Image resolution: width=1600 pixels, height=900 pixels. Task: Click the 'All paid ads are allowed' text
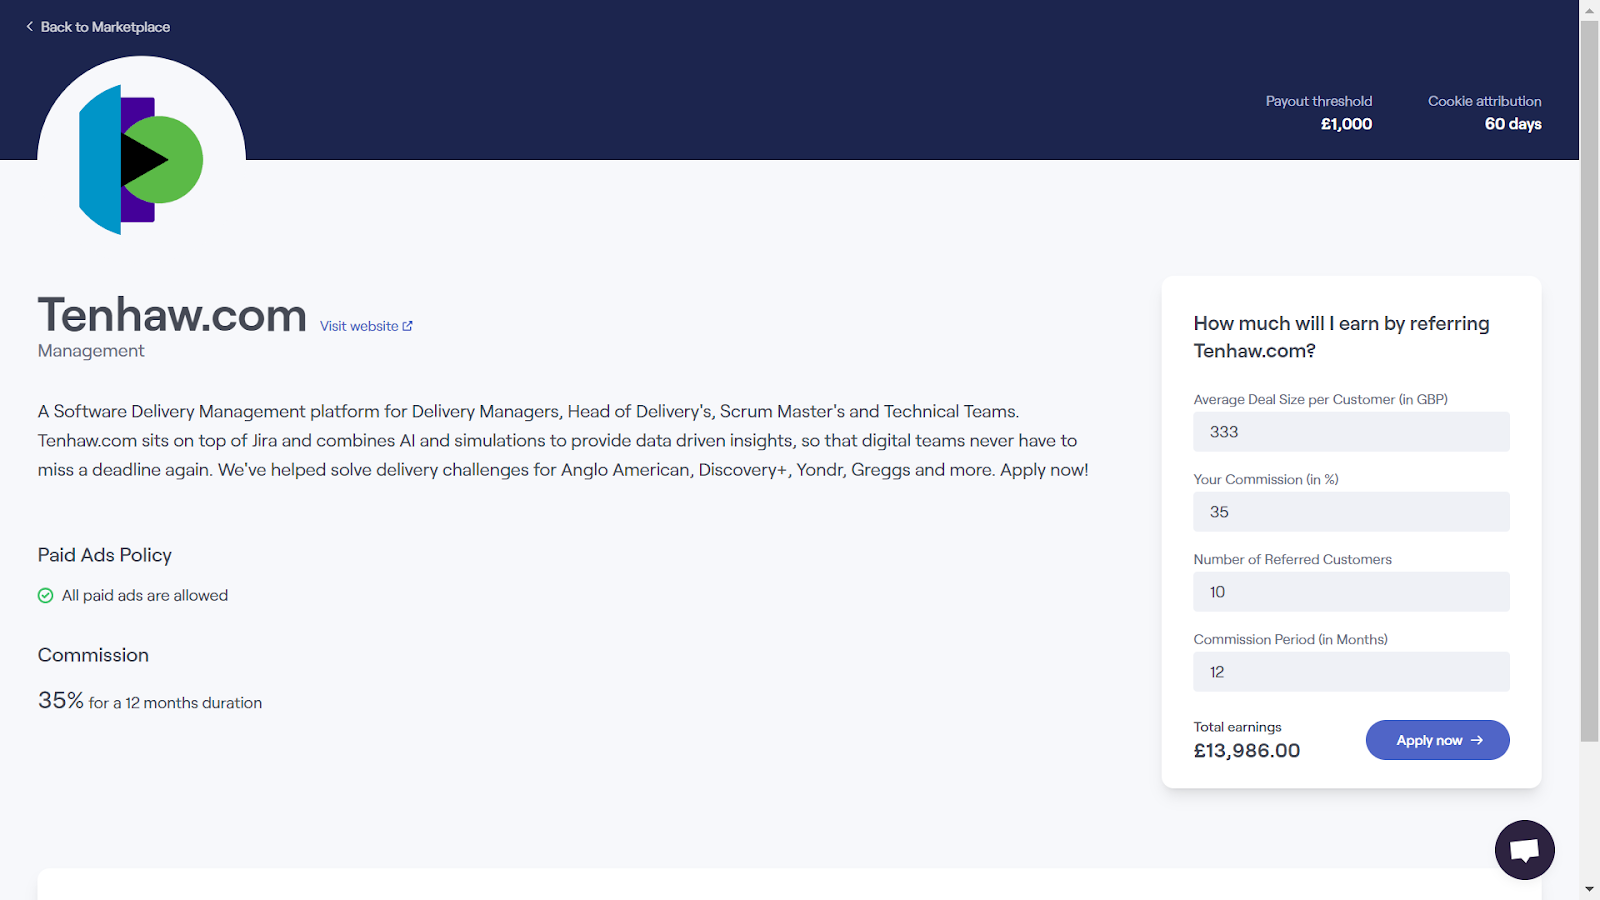(x=145, y=596)
